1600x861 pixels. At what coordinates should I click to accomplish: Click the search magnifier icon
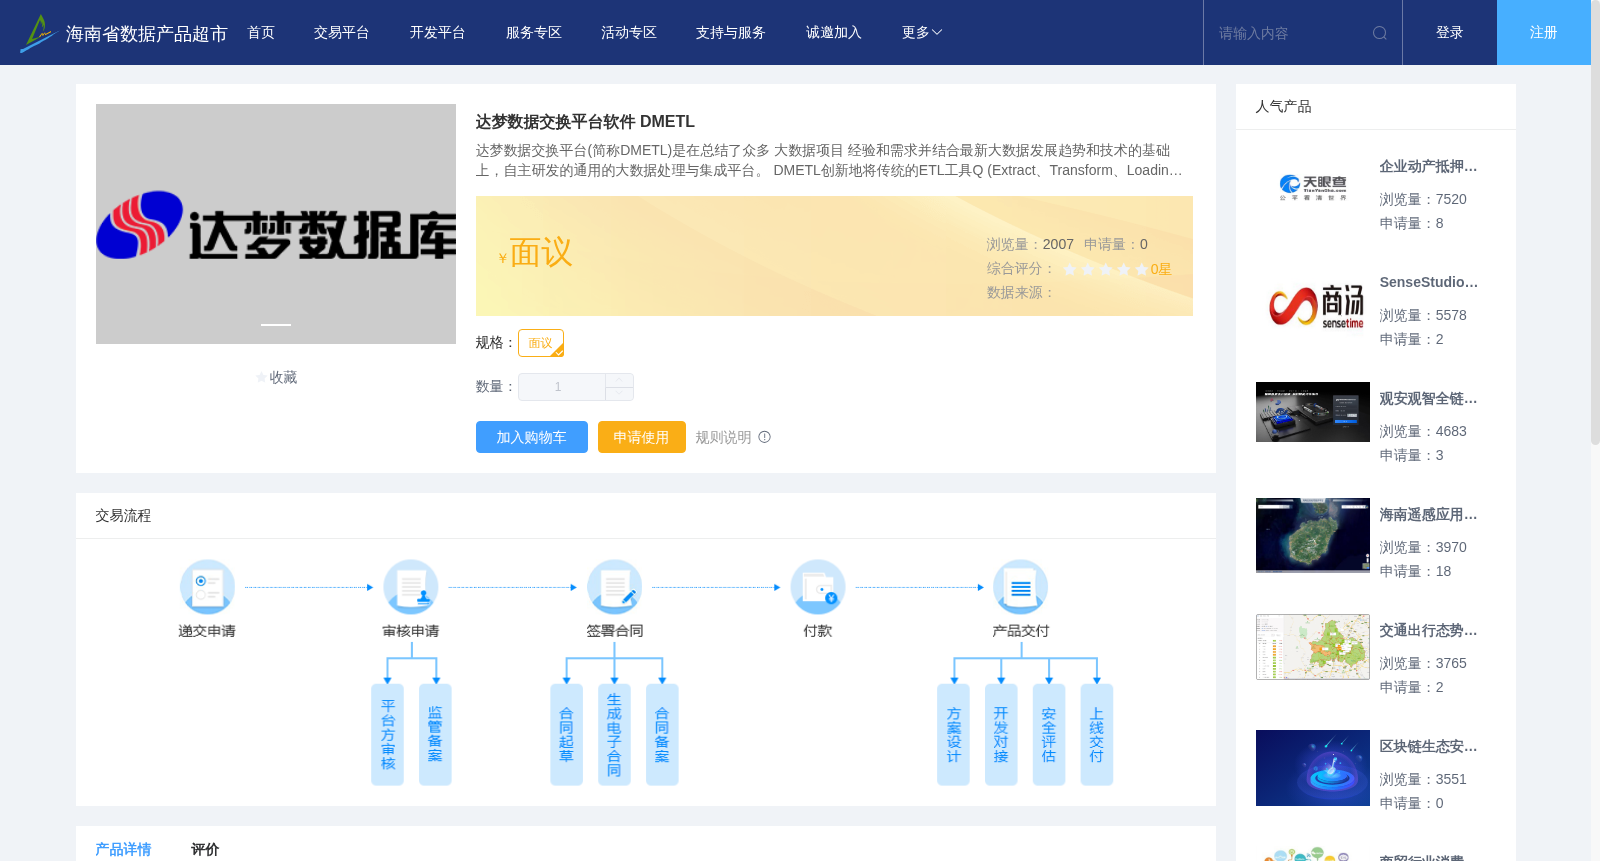tap(1380, 33)
